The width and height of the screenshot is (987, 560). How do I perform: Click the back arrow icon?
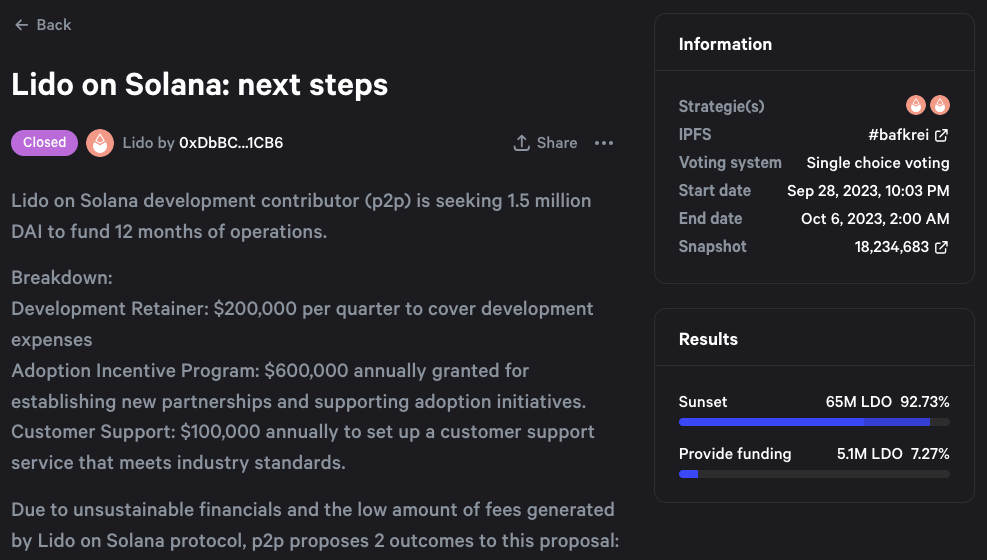(x=21, y=25)
